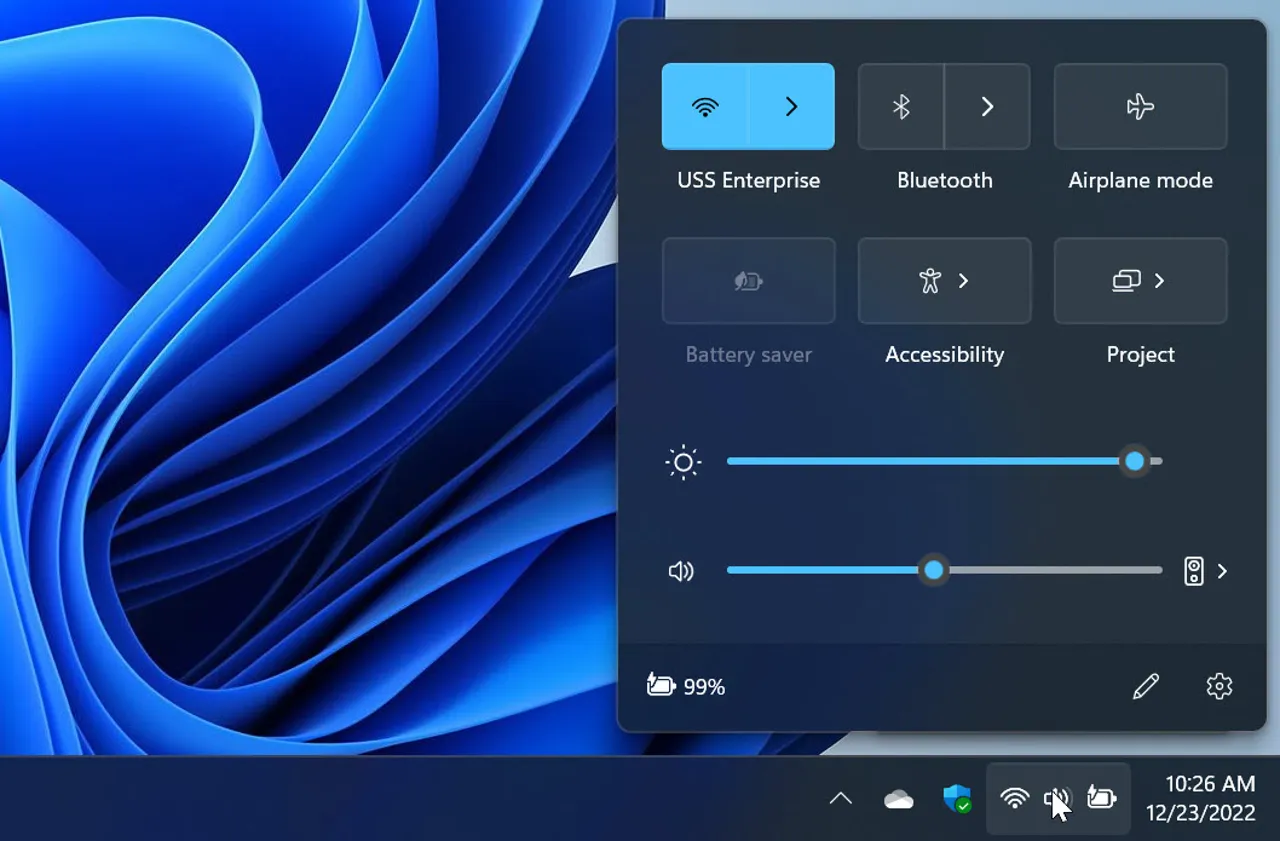Select a sound output device
This screenshot has height=841, width=1280.
click(1205, 571)
